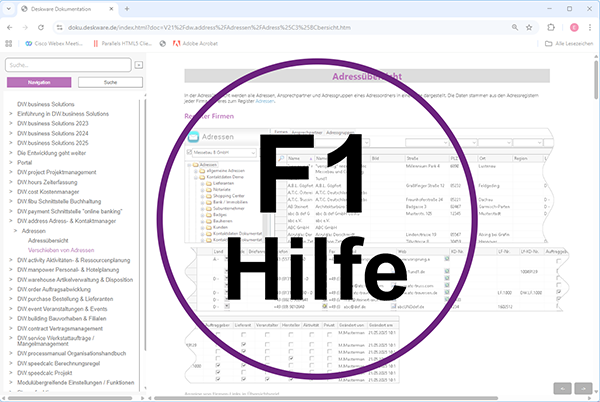Click the small button beside the Suche field
This screenshot has width=600, height=402.
(x=139, y=65)
